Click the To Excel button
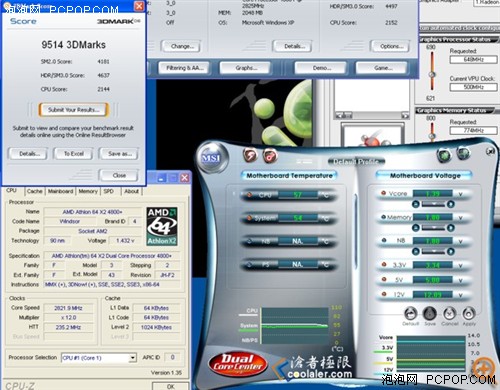500x390 pixels. (x=74, y=154)
